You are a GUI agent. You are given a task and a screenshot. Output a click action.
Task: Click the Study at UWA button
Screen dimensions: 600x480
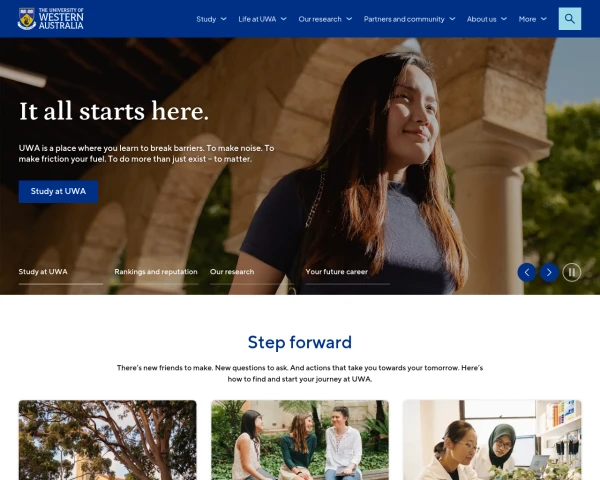(58, 191)
